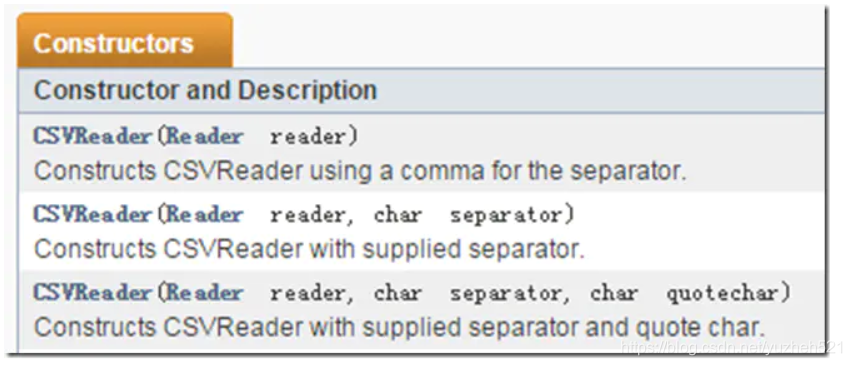This screenshot has height=366, width=852.
Task: Click the 'quotechar' parameter name
Action: [x=727, y=294]
